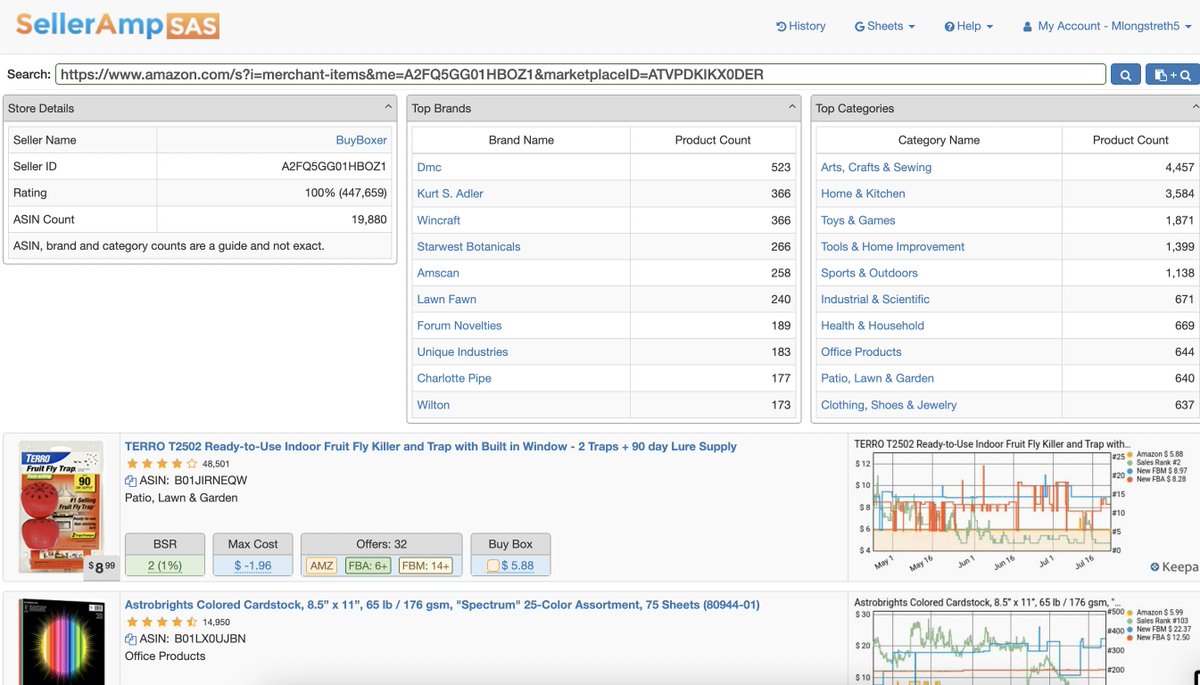Click the $8.99 price tag
Image resolution: width=1200 pixels, height=685 pixels.
tap(102, 567)
